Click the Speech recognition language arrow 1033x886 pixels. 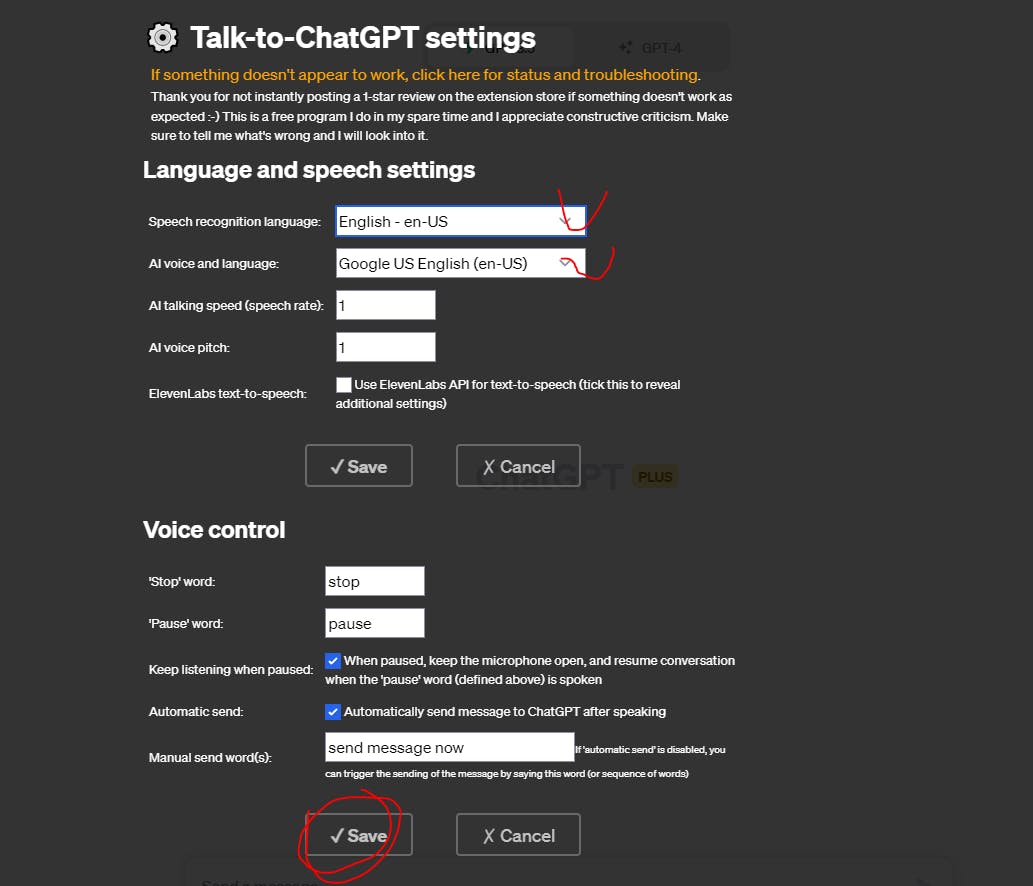click(x=566, y=221)
